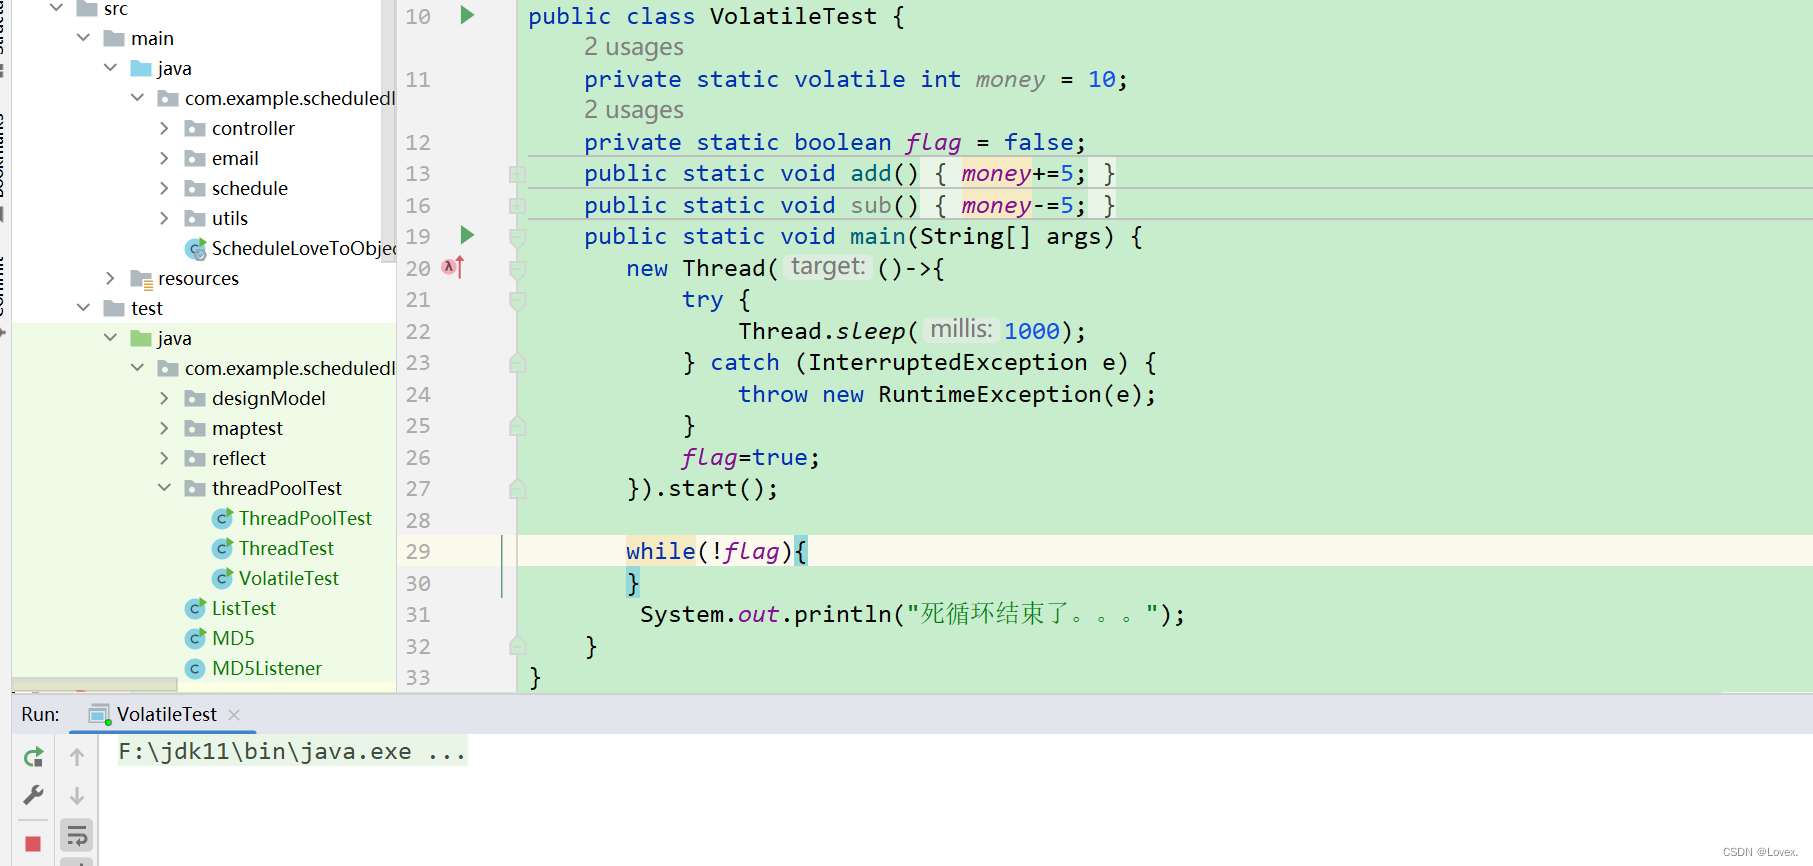Screen dimensions: 1813x866
Task: Unfold the add() method on line 13
Action: point(517,174)
